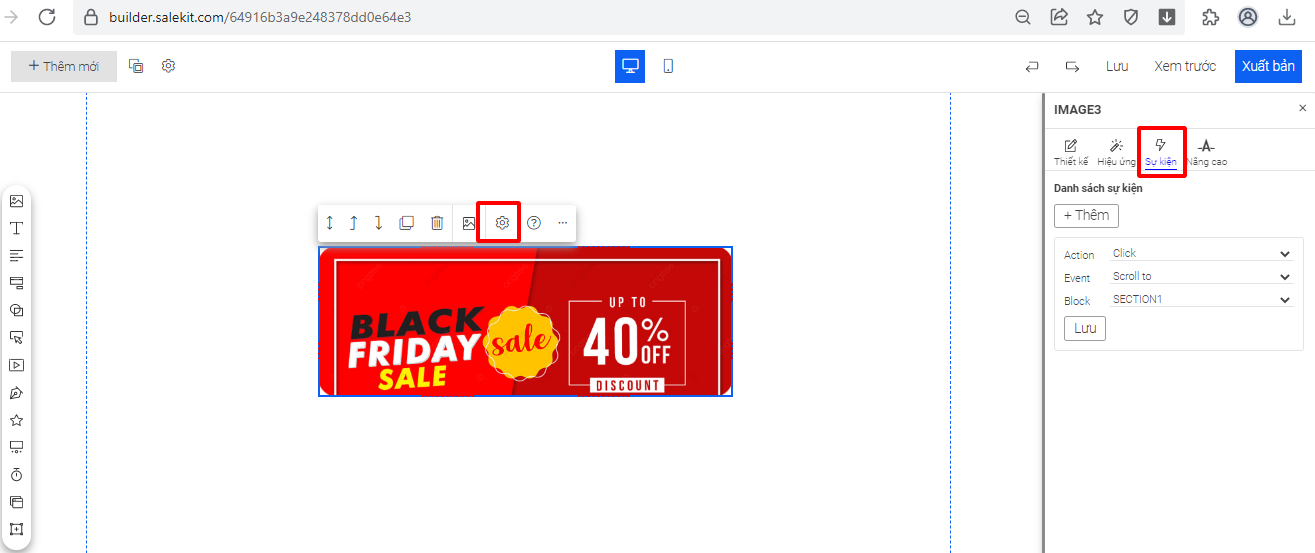
Task: Select the Black Friday banner image
Action: point(525,321)
